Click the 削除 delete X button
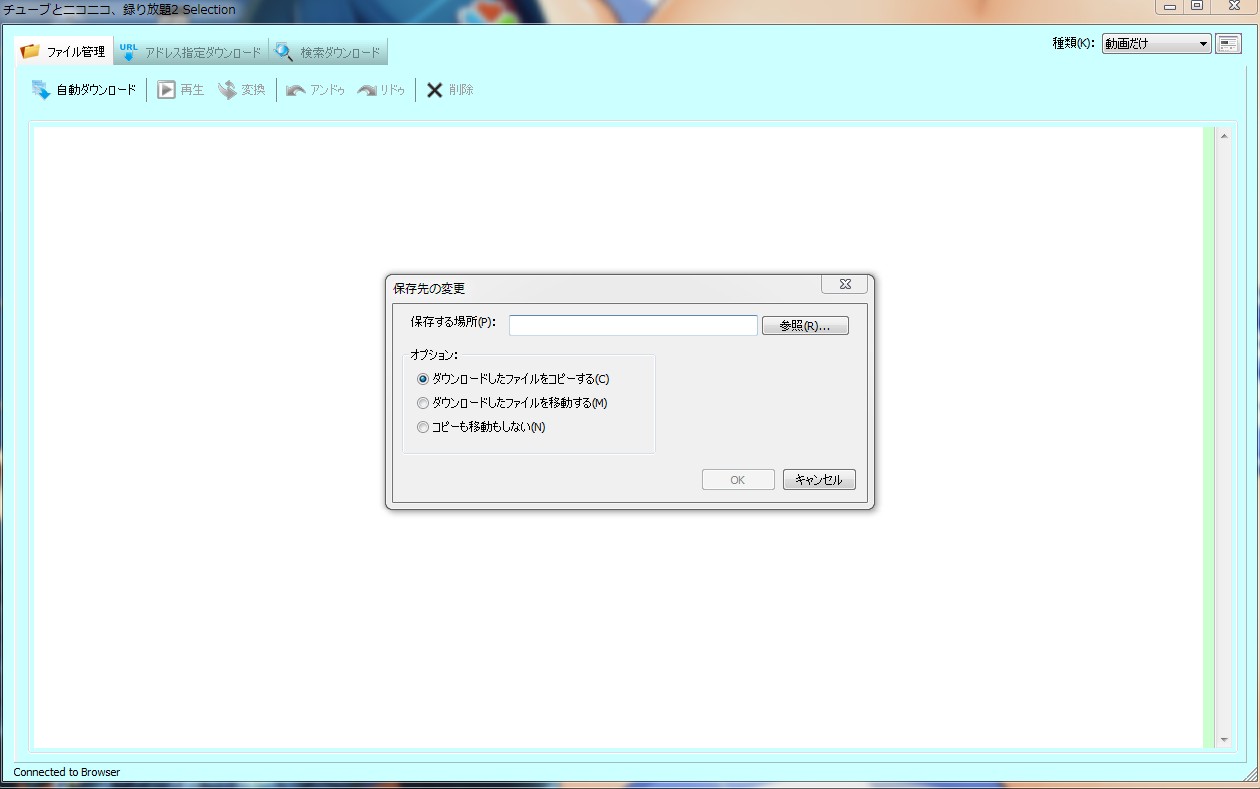This screenshot has height=789, width=1260. (x=449, y=90)
